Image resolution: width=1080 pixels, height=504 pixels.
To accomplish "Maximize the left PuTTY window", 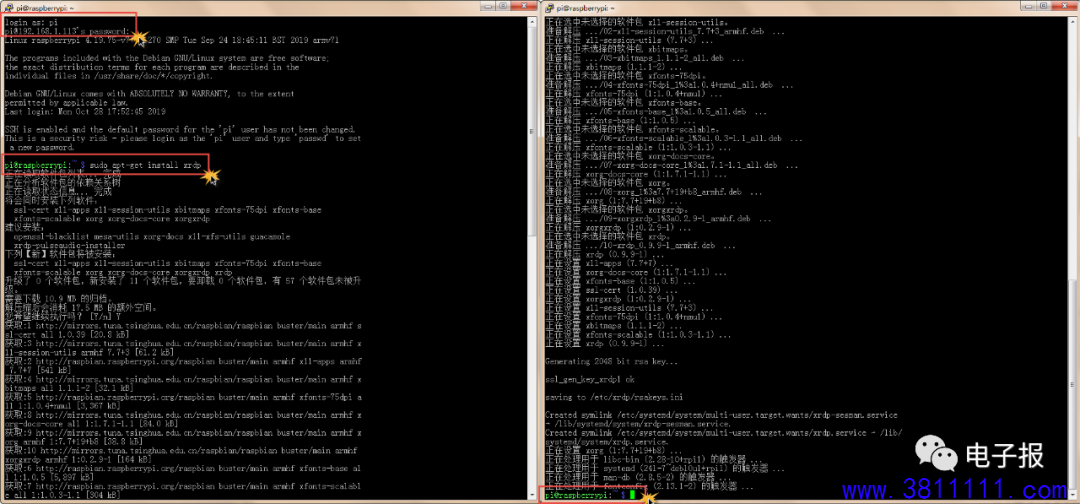I will (503, 6).
